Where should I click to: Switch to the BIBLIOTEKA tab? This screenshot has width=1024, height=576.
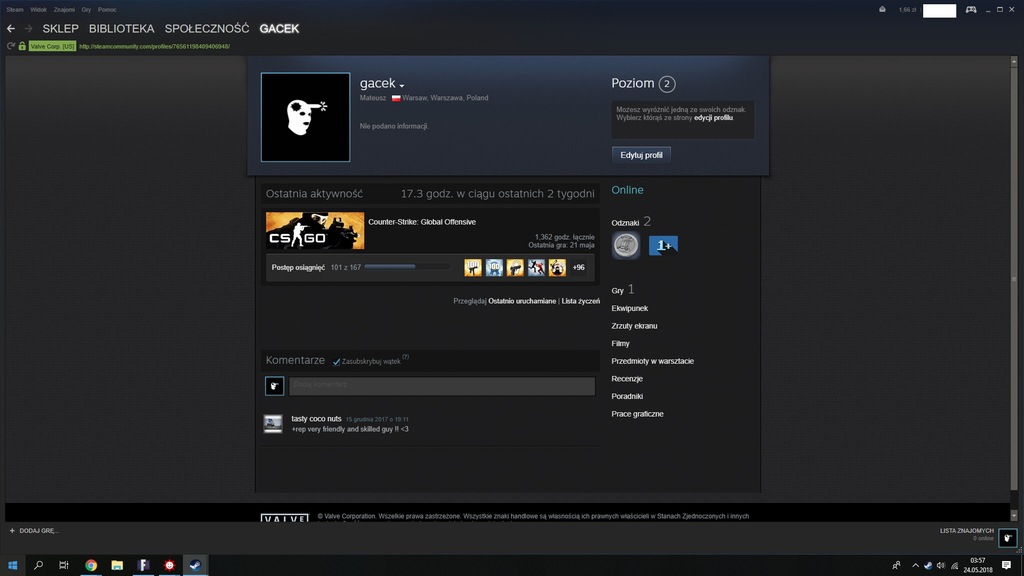coord(121,29)
